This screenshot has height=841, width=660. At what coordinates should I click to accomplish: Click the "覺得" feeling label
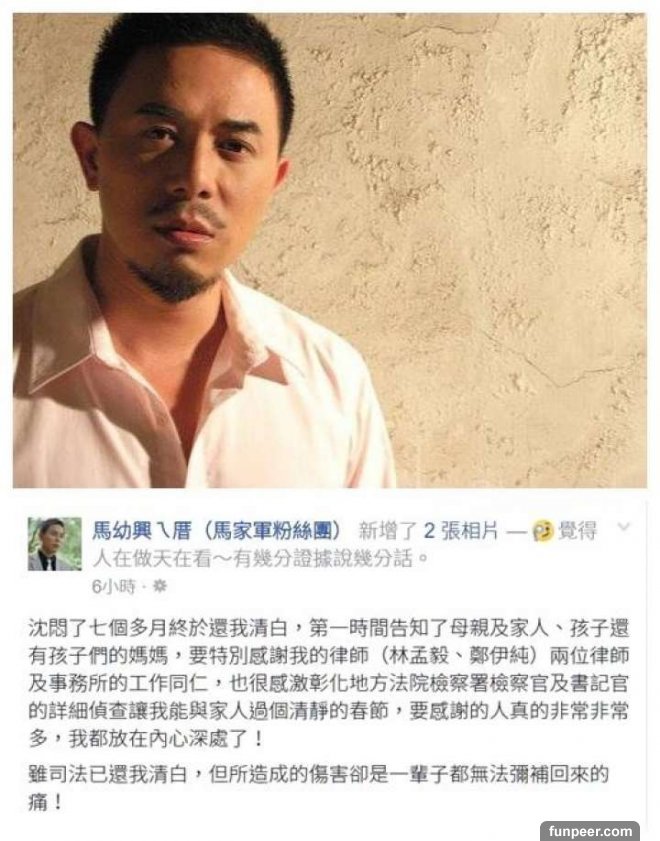(577, 531)
